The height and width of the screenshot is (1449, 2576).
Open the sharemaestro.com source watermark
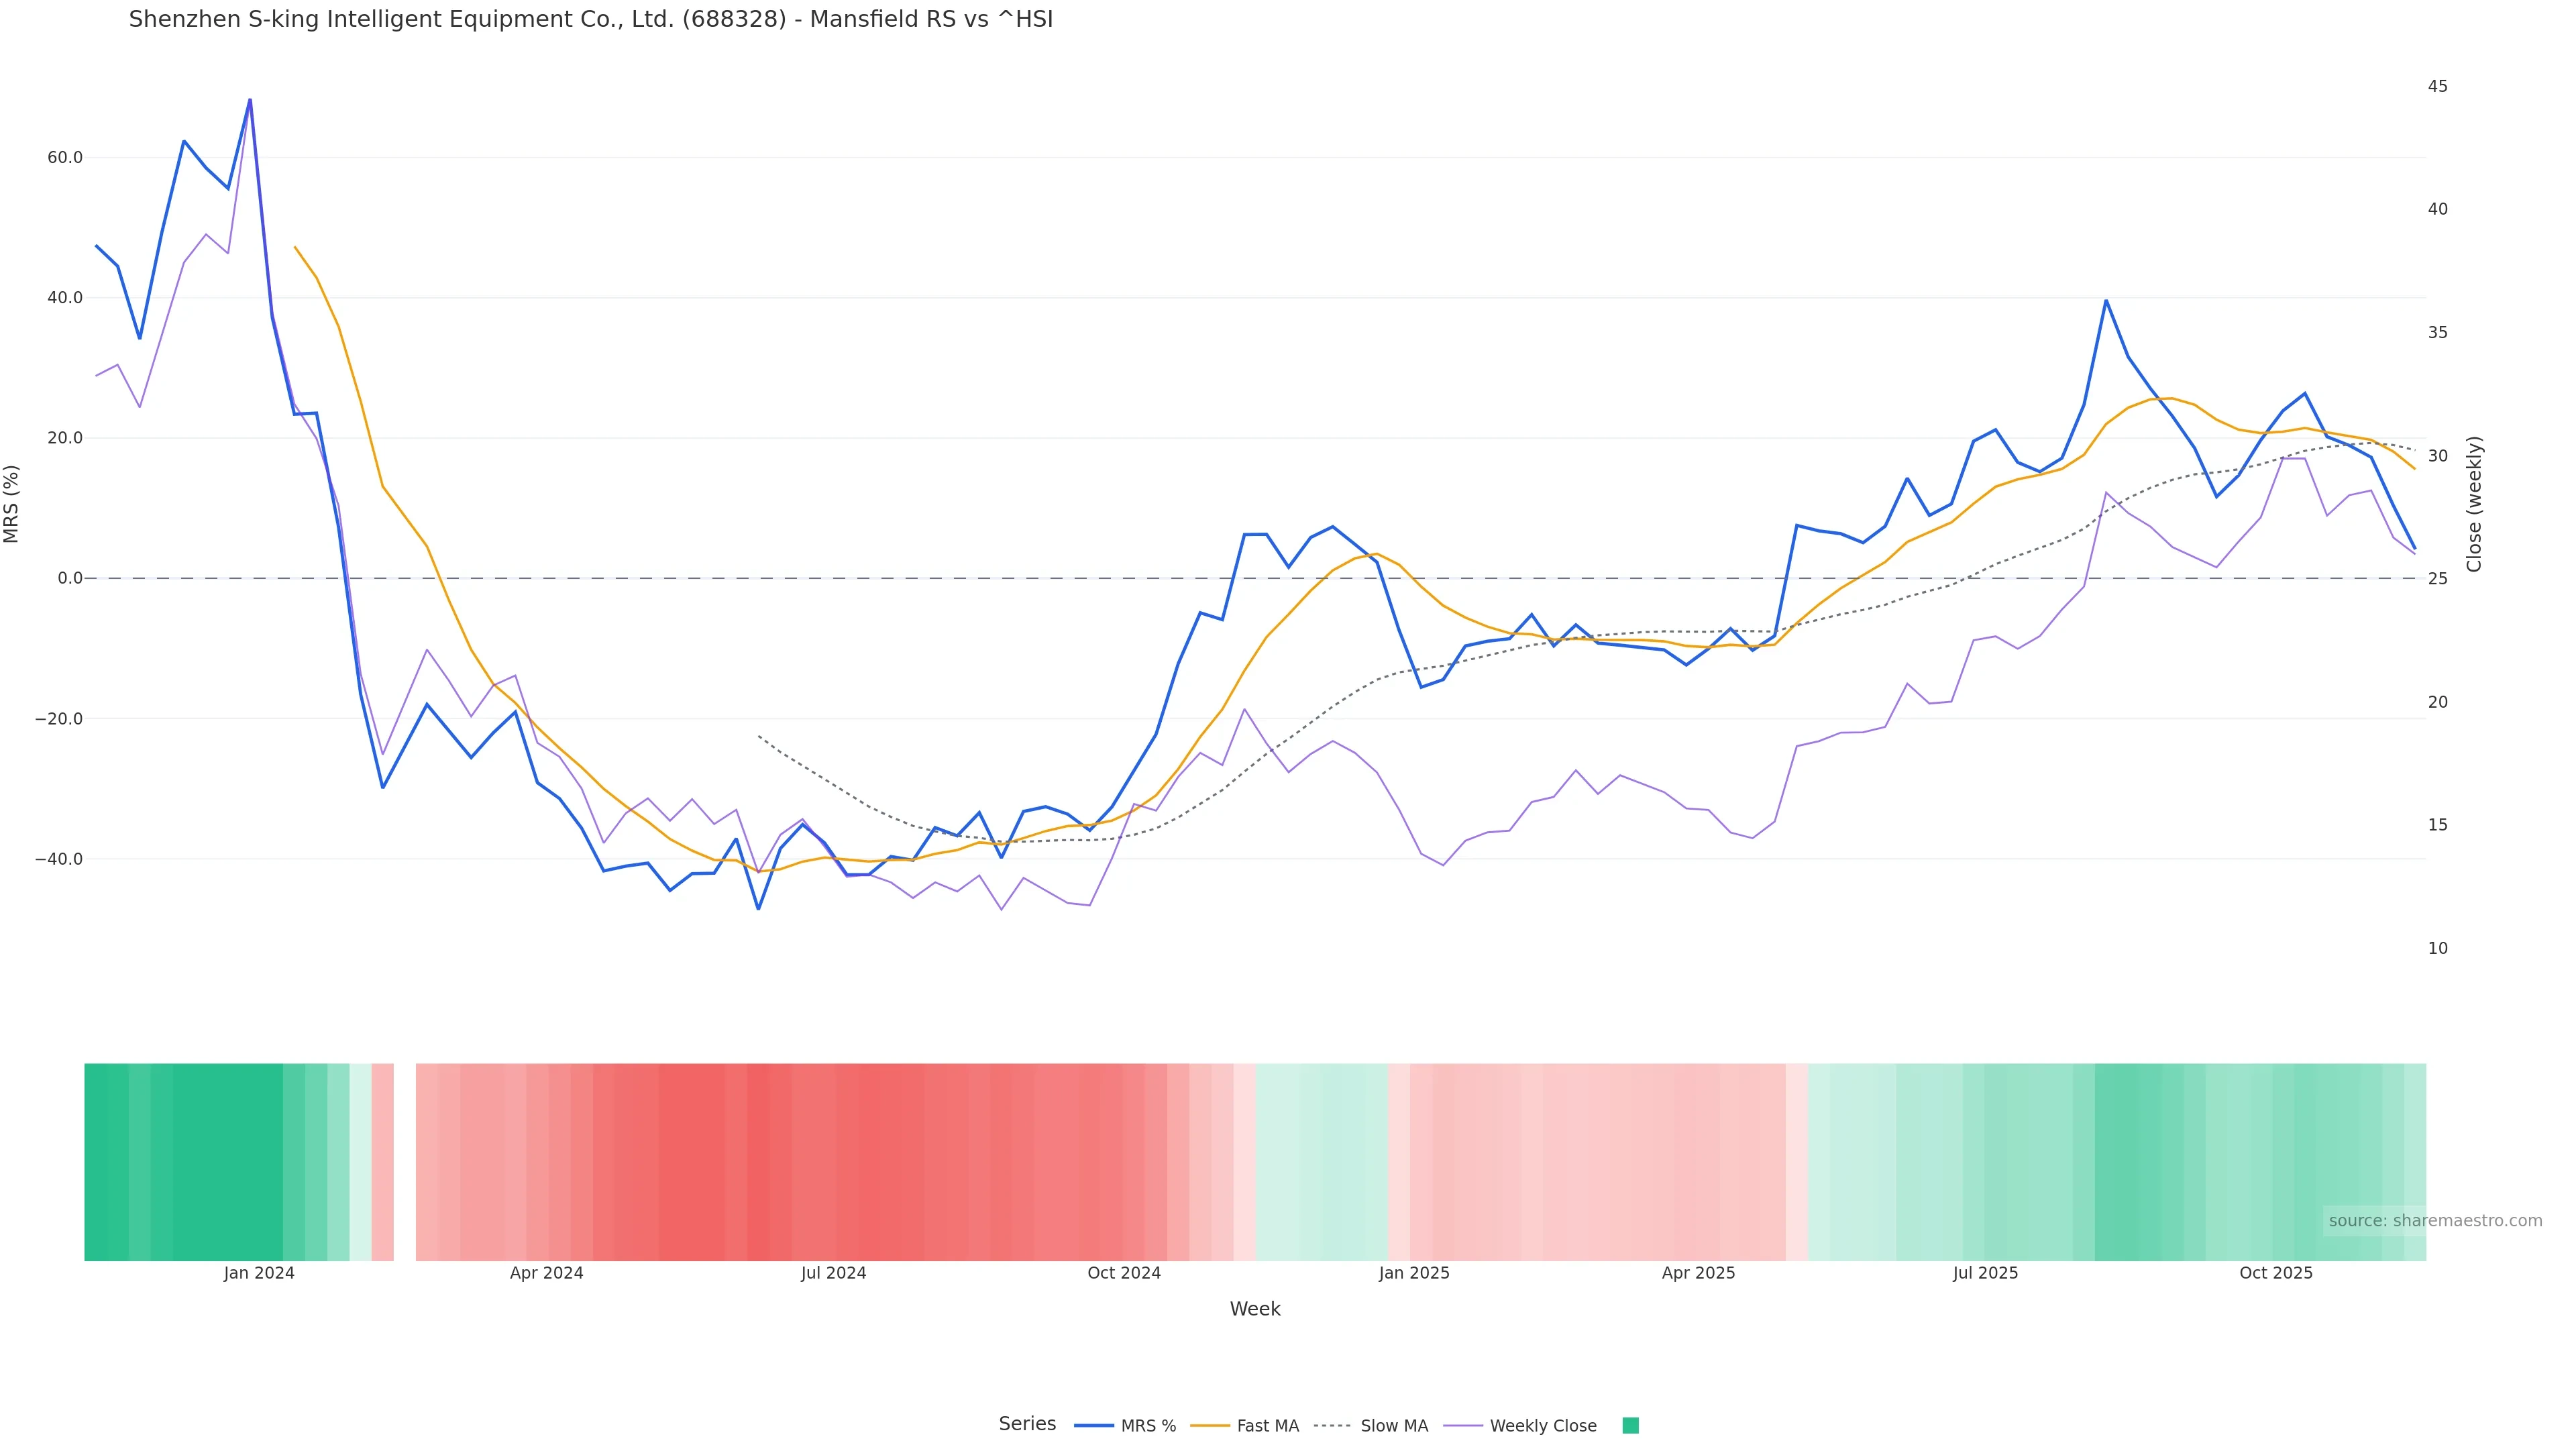[2434, 1220]
